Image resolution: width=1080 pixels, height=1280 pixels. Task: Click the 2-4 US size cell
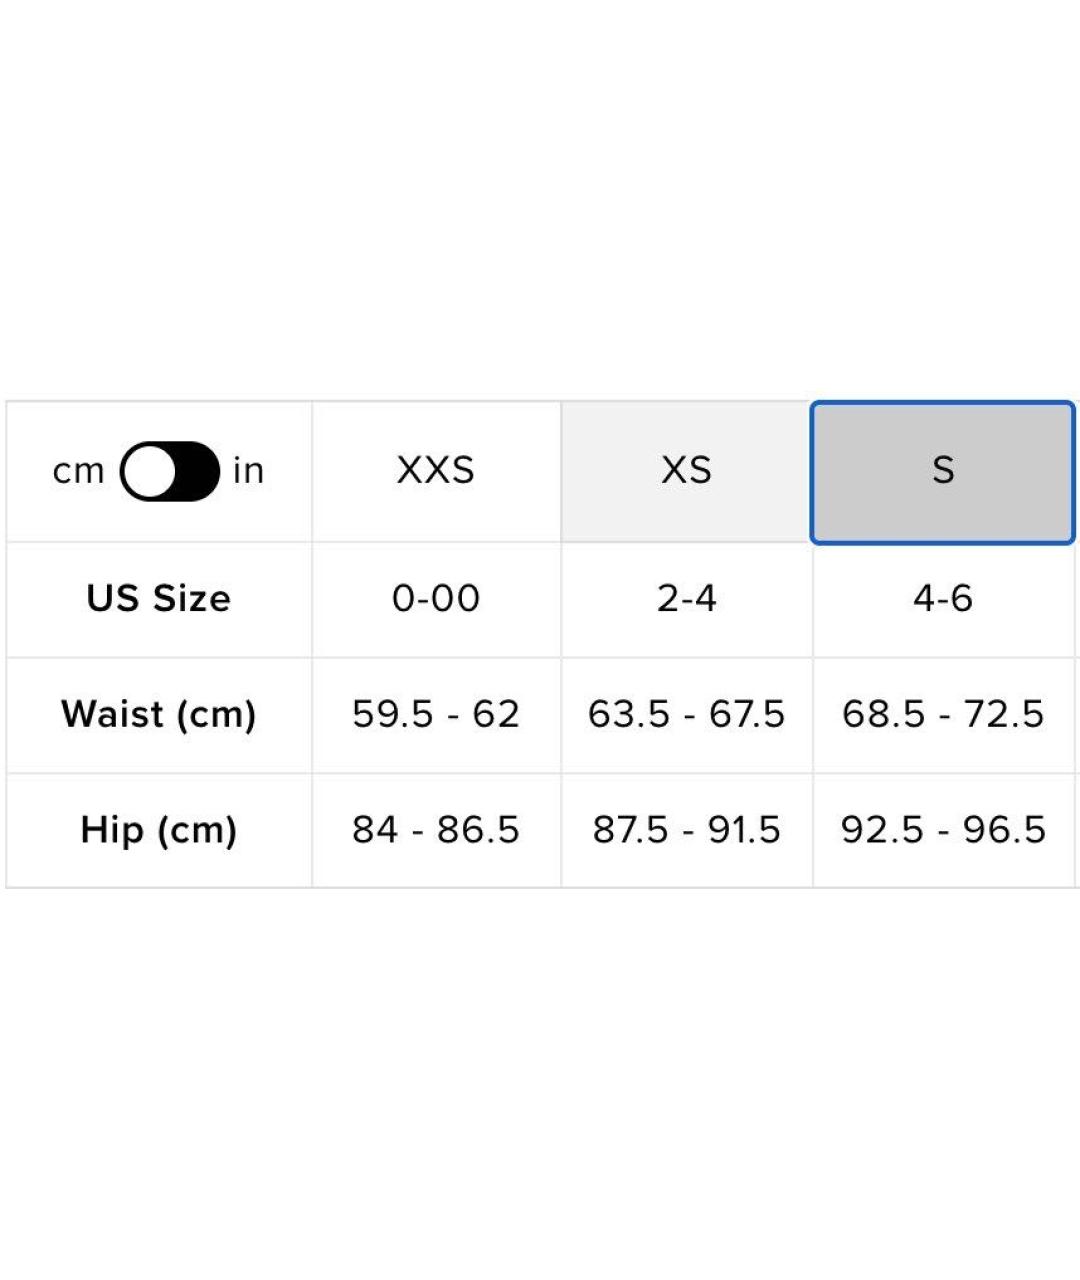[x=686, y=599]
